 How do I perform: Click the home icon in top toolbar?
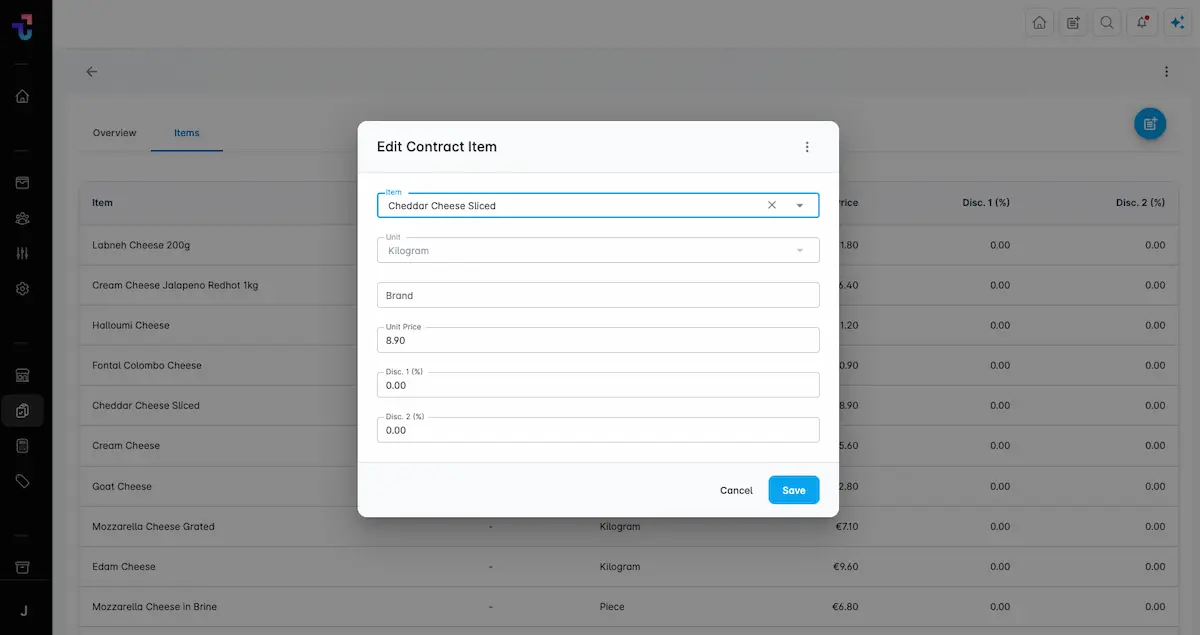pyautogui.click(x=1040, y=22)
